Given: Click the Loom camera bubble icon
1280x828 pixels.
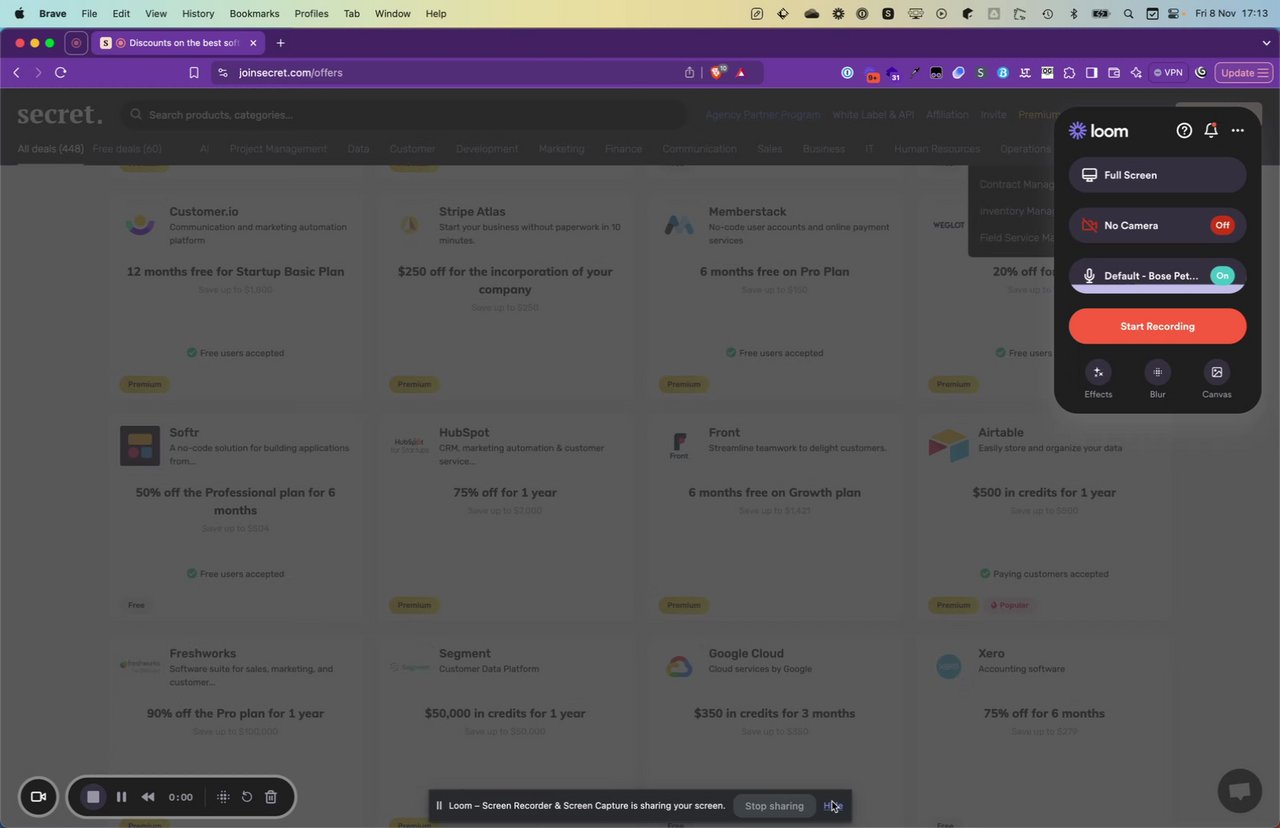Looking at the screenshot, I should tap(39, 797).
